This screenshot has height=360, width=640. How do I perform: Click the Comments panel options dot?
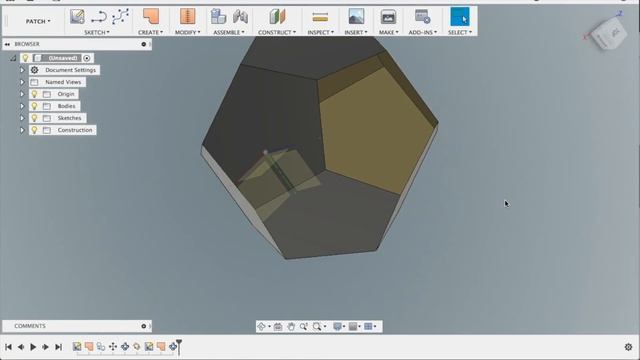pos(144,326)
